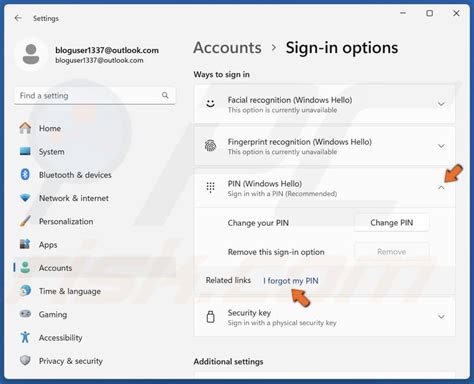Click the I forgot my PIN link

click(x=291, y=281)
